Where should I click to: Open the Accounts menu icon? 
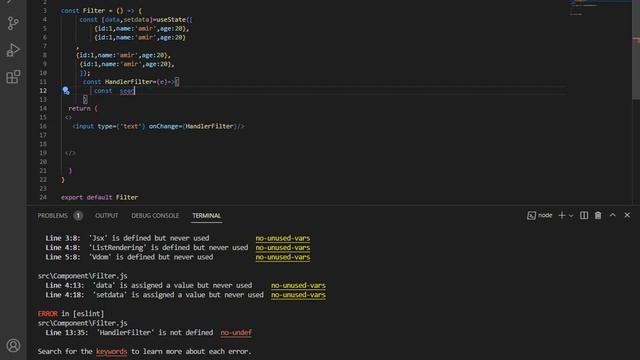13,345
